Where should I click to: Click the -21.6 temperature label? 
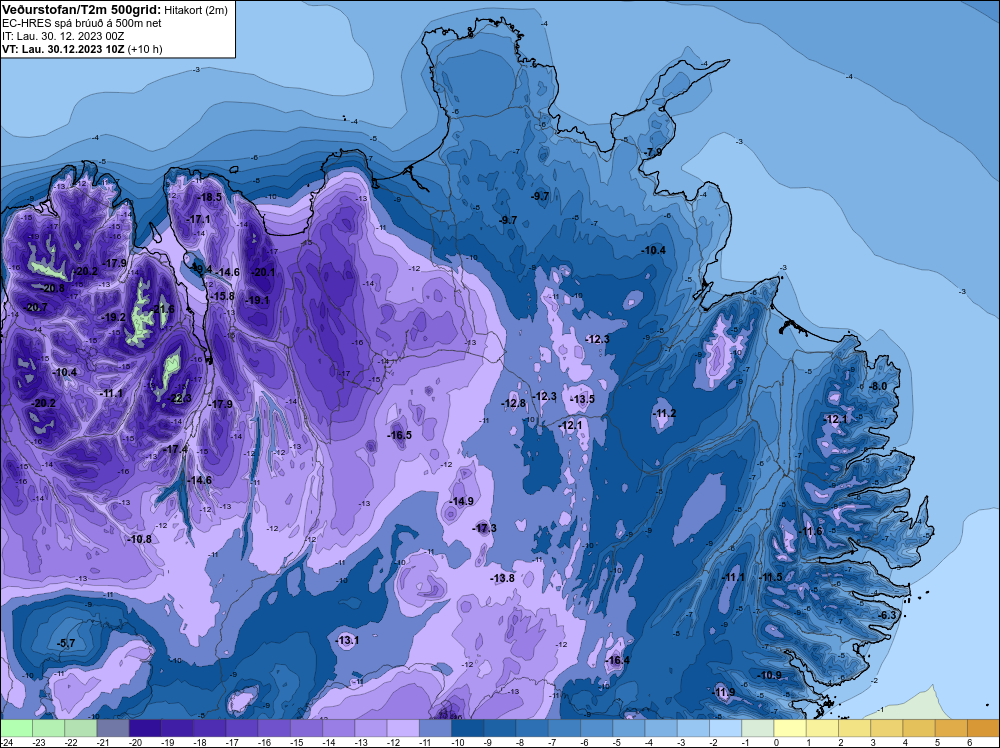[x=163, y=309]
